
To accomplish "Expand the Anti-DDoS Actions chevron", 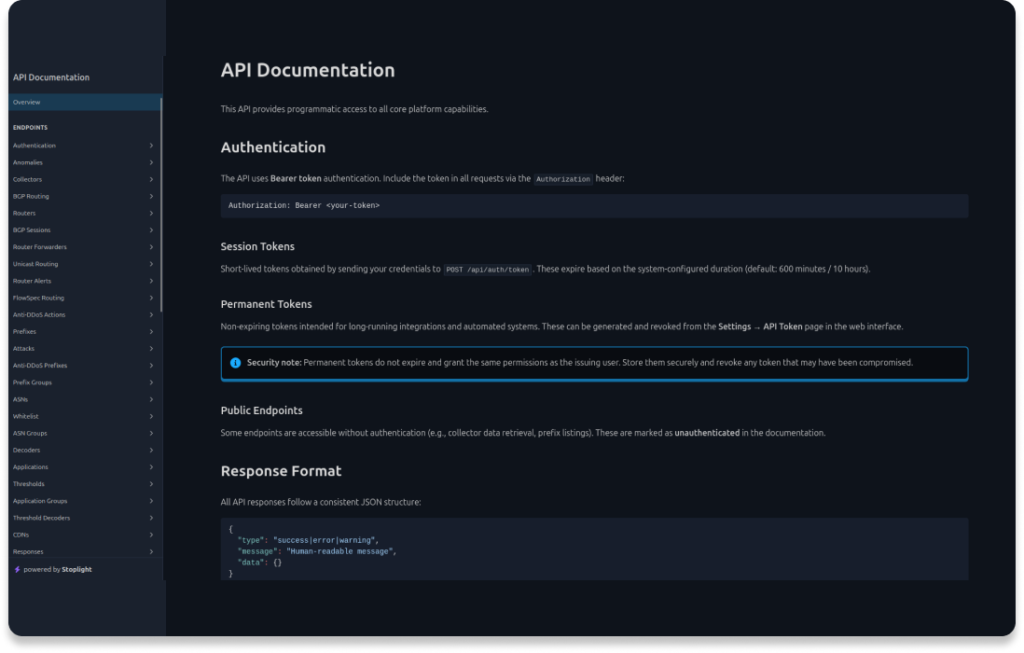I will 151,315.
